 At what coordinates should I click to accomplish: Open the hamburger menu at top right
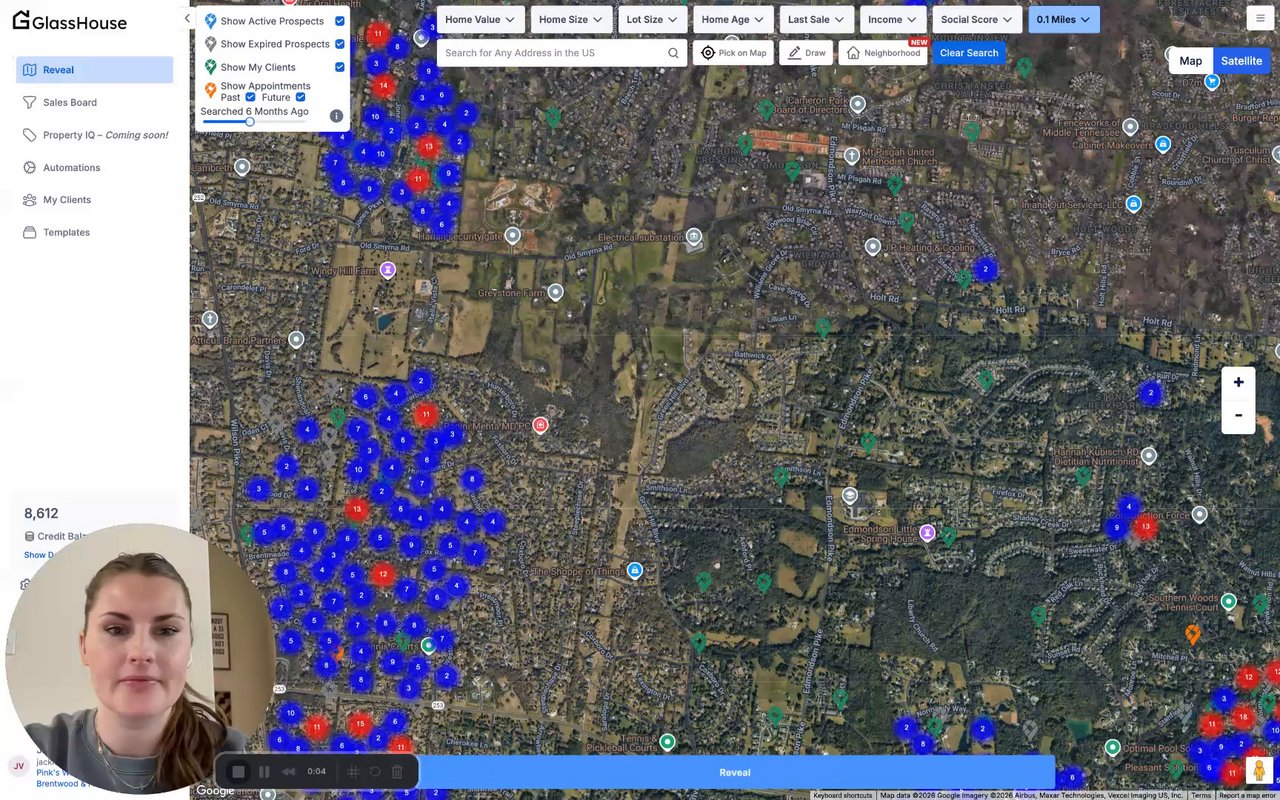click(x=1259, y=18)
